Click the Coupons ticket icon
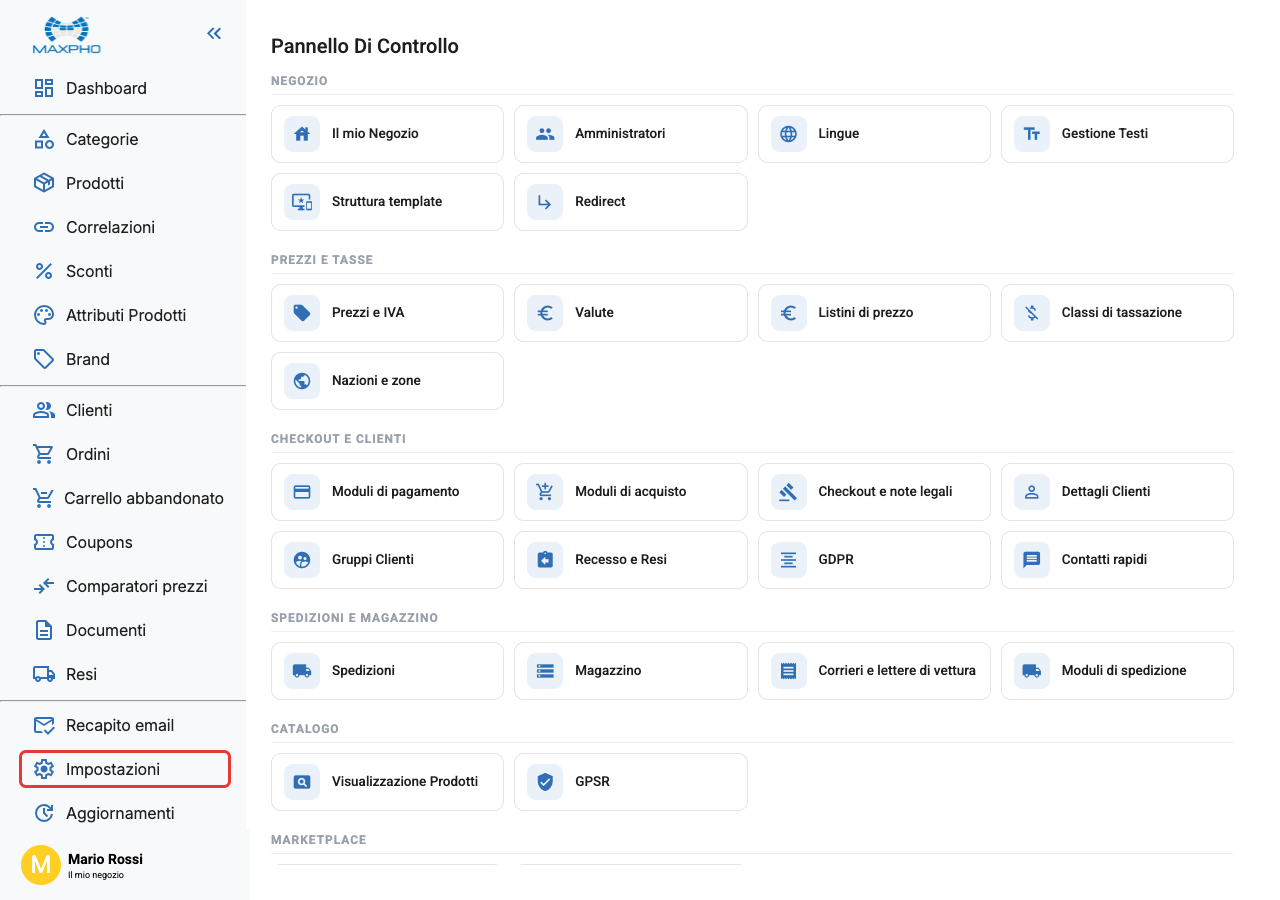This screenshot has width=1280, height=900. tap(44, 542)
